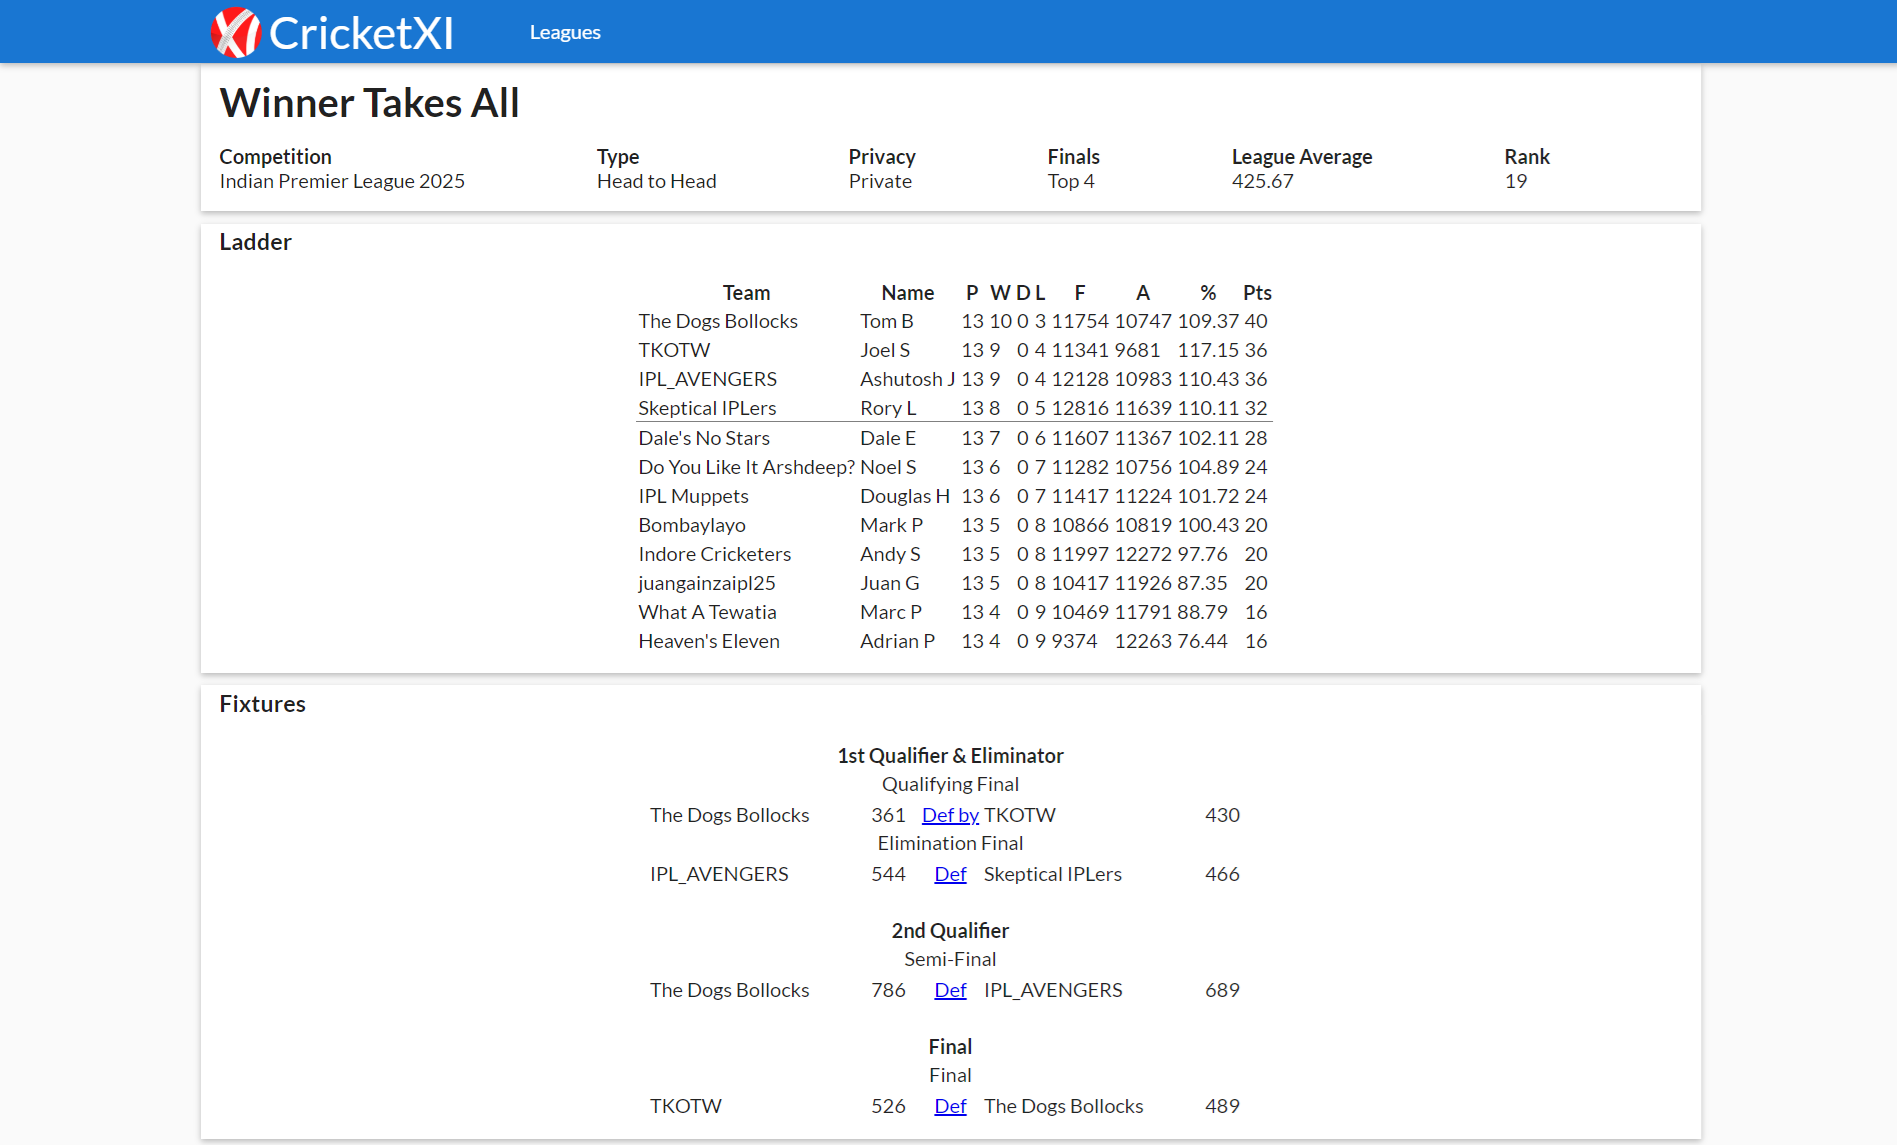The height and width of the screenshot is (1145, 1897).
Task: Select IPL_AVENGERS team in the ladder
Action: [x=707, y=379]
